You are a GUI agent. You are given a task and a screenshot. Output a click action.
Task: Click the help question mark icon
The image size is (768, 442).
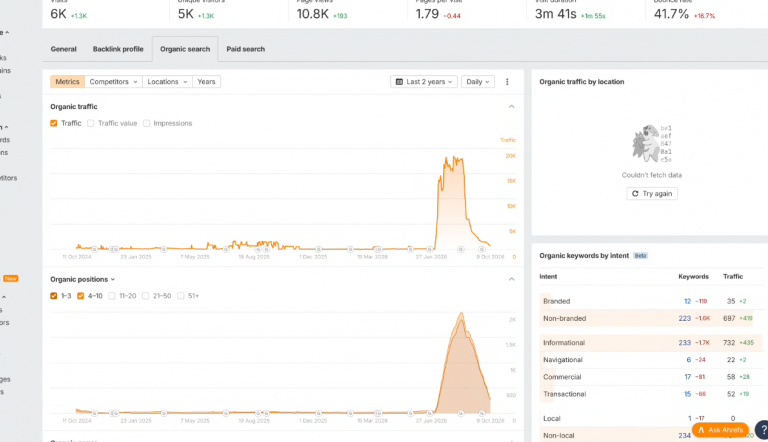(x=762, y=430)
